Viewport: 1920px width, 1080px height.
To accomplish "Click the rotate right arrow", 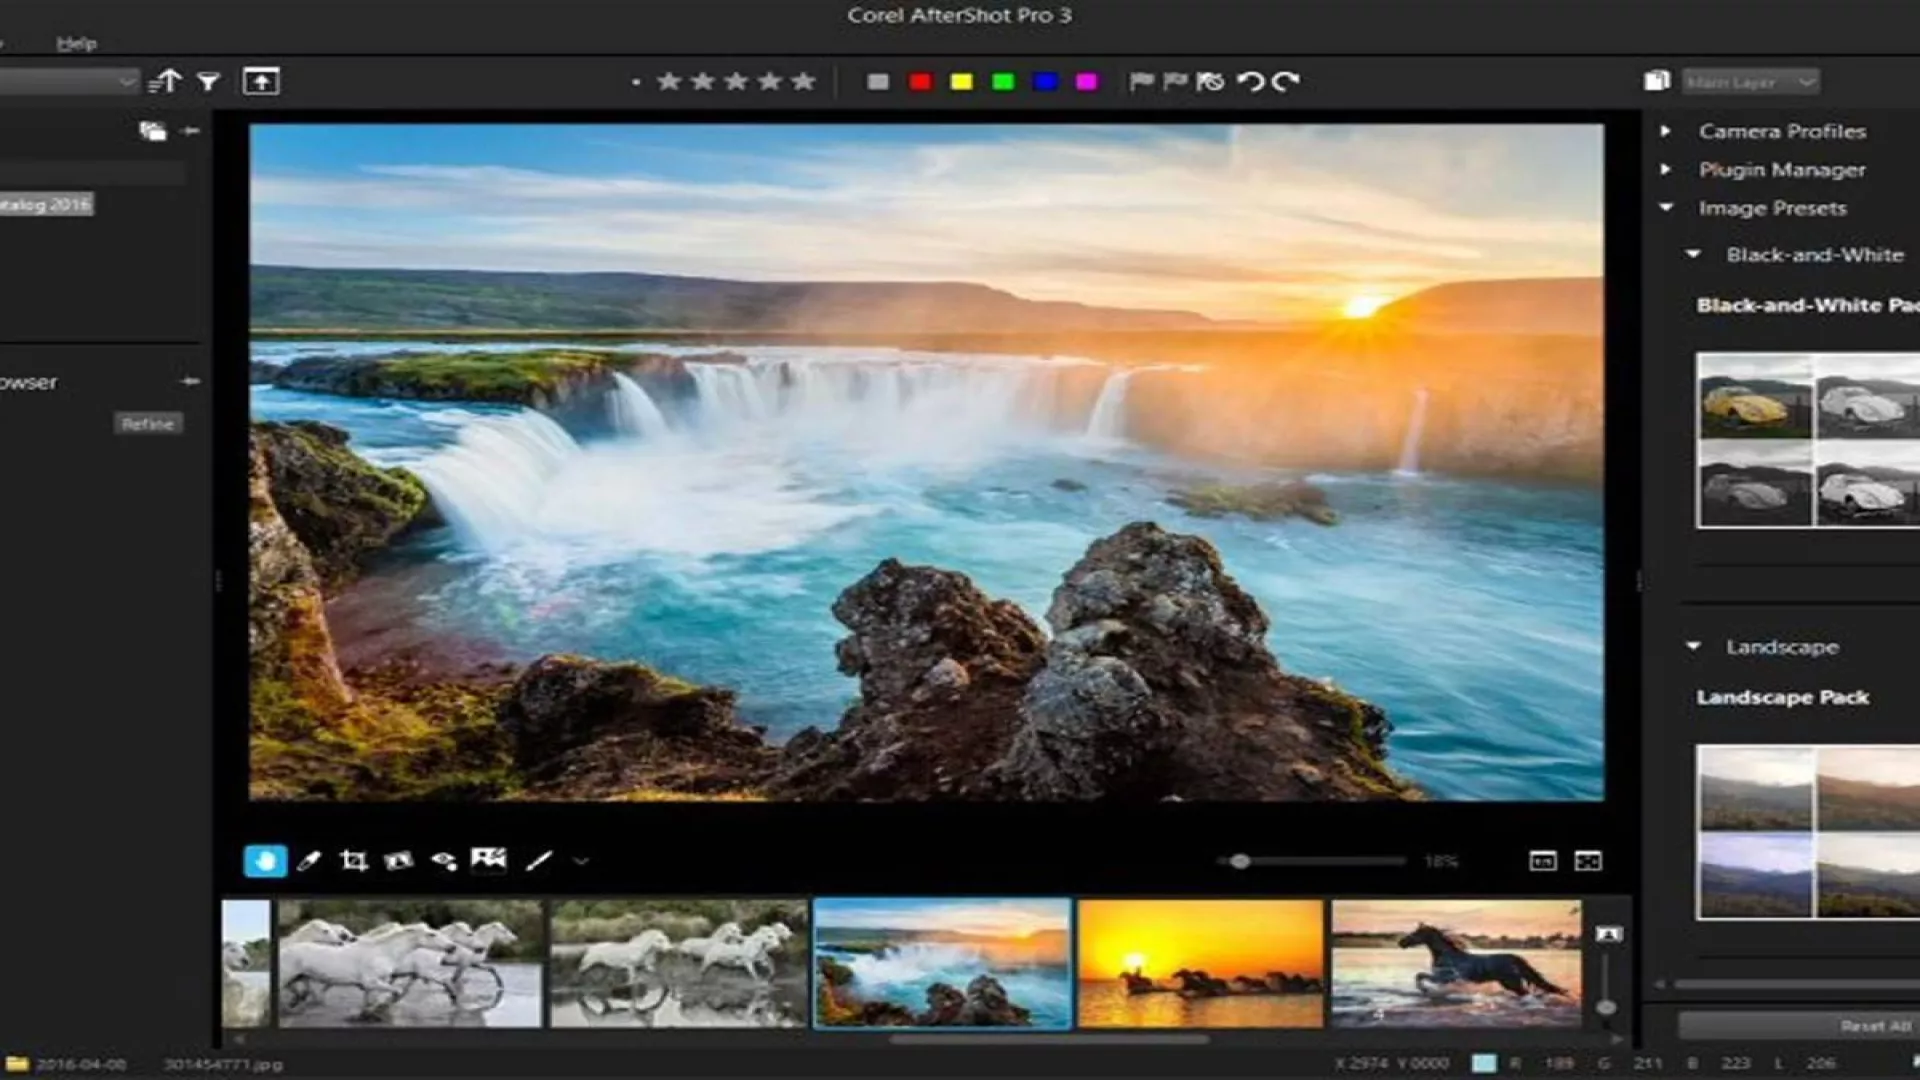I will (x=1286, y=81).
